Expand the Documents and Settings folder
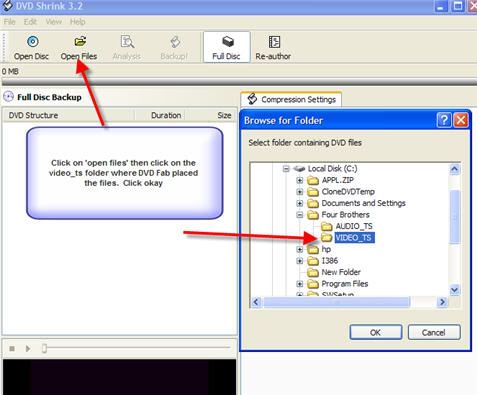The height and width of the screenshot is (395, 477). coord(300,203)
